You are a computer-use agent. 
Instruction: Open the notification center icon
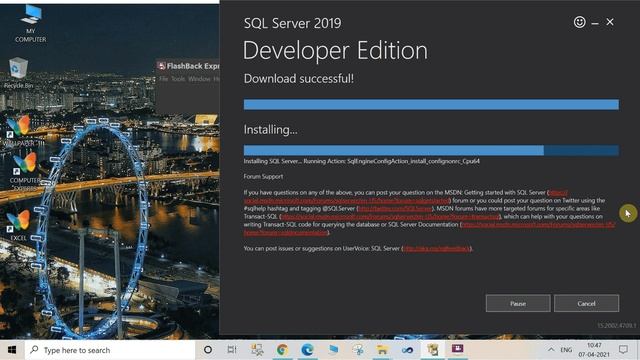click(623, 350)
